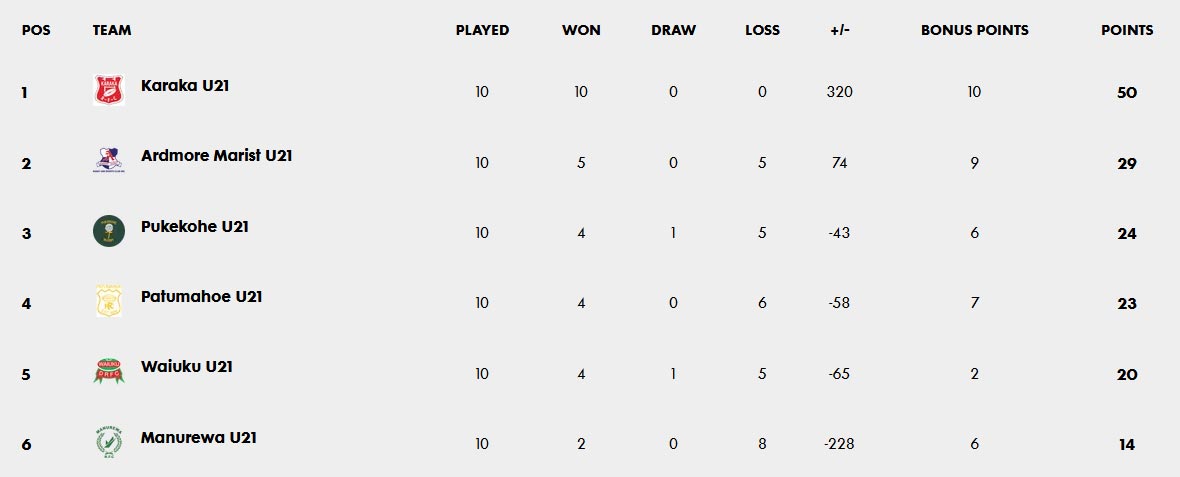The height and width of the screenshot is (477, 1180).
Task: Click the Patumahoe U21 club badge
Action: tap(108, 301)
